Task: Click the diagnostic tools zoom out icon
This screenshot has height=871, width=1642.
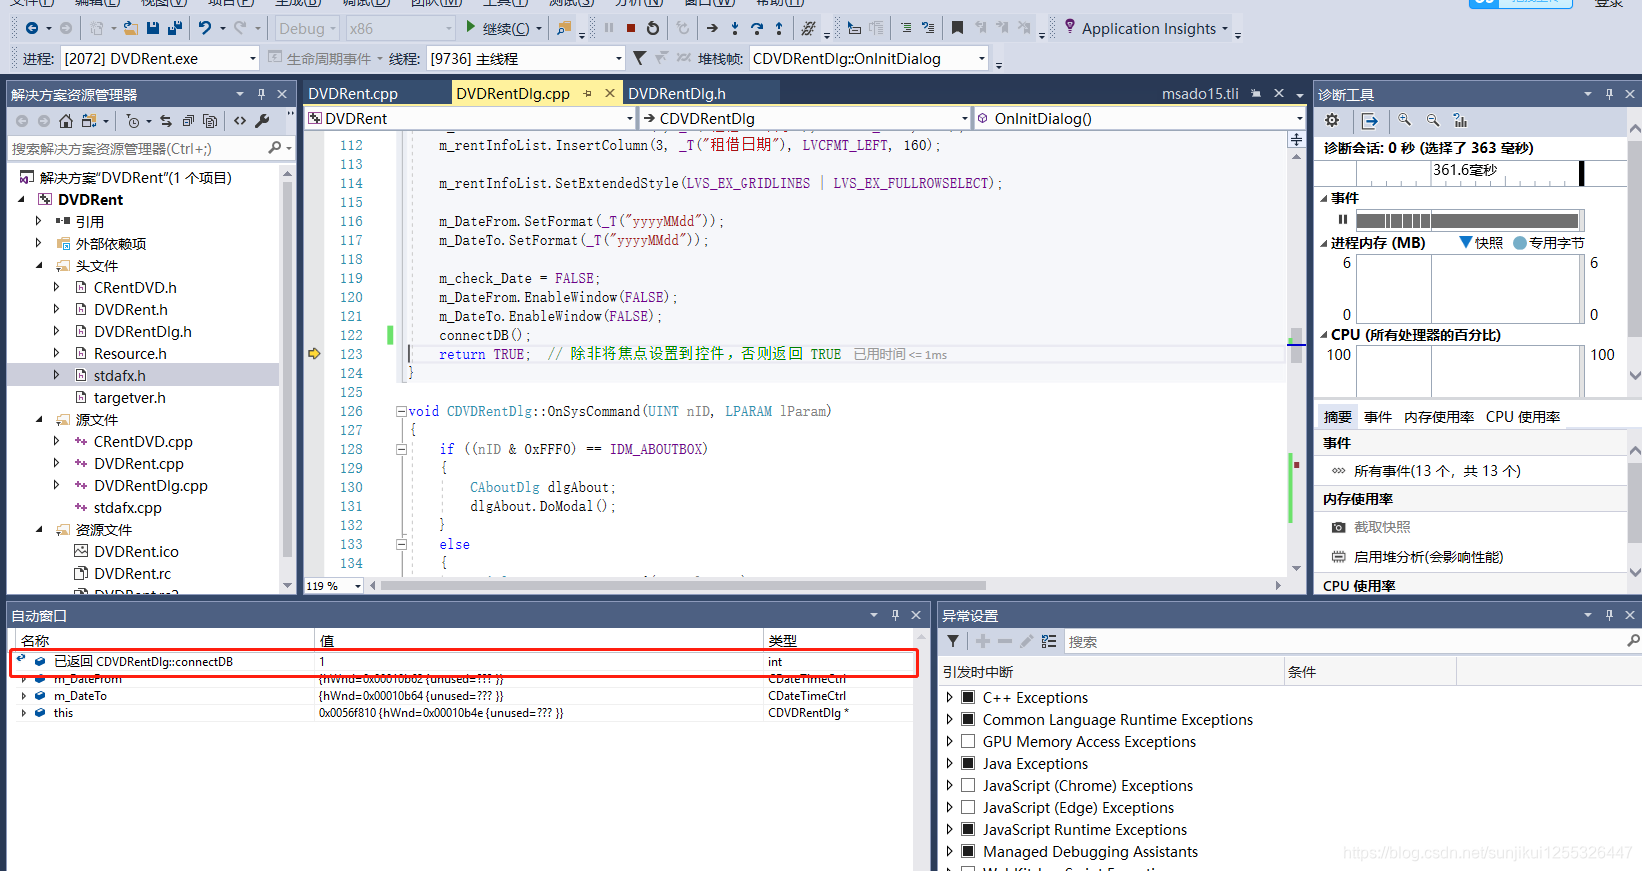Action: point(1433,120)
